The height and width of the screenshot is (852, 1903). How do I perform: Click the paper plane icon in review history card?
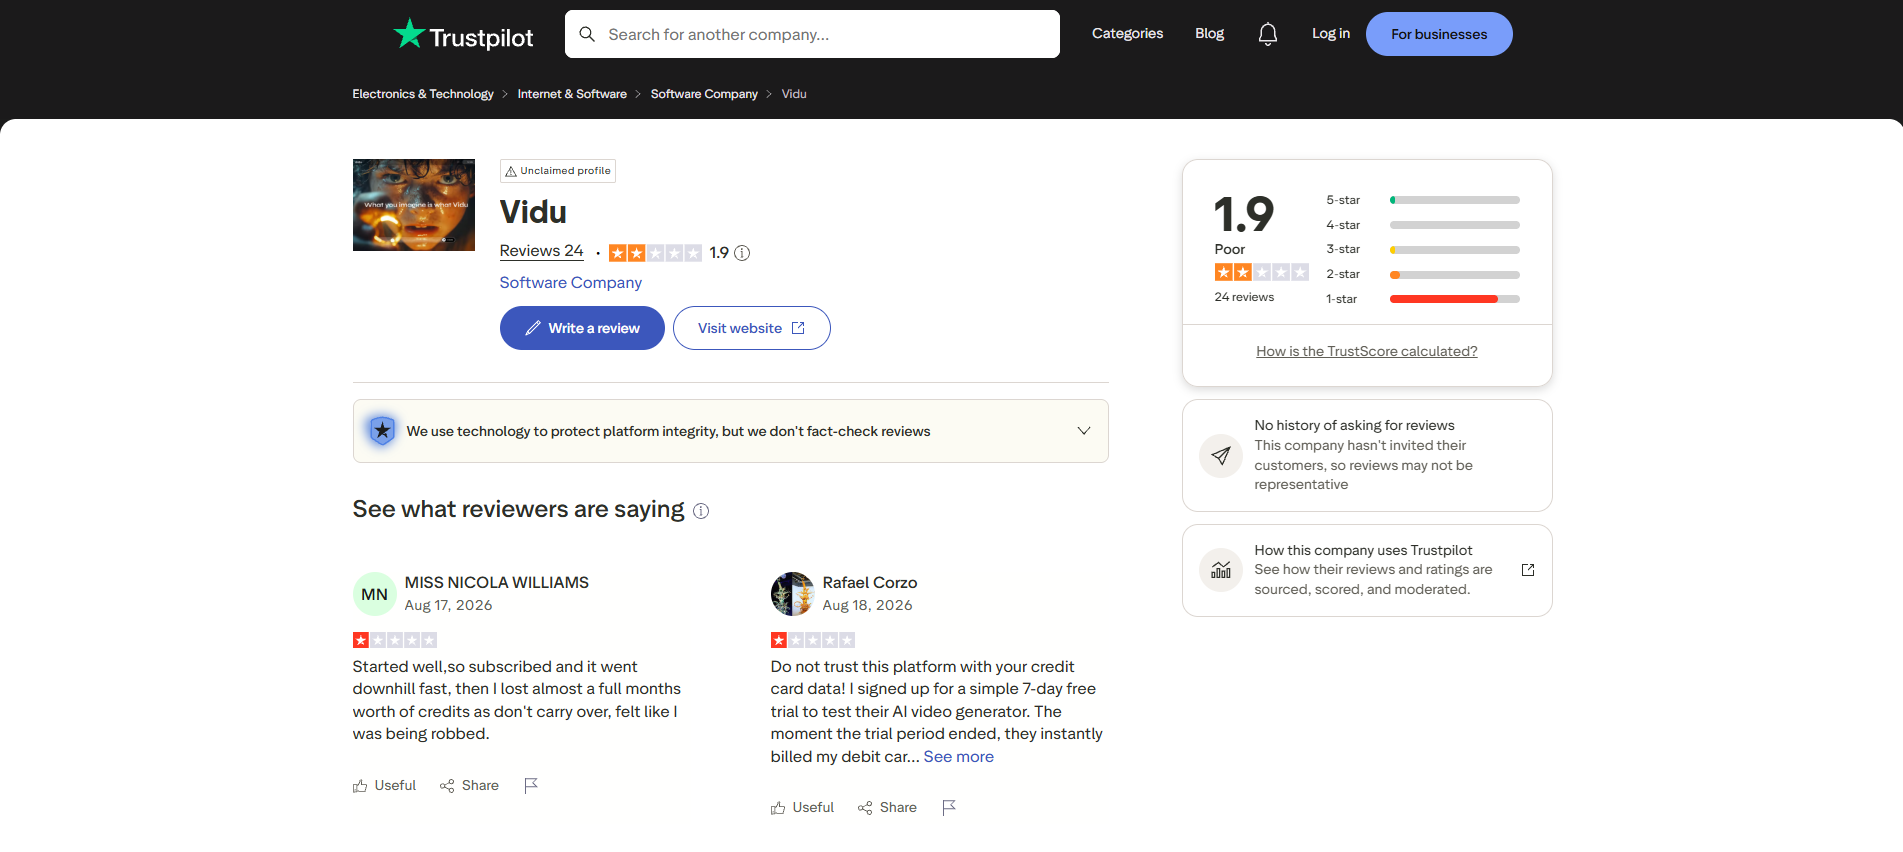coord(1221,456)
